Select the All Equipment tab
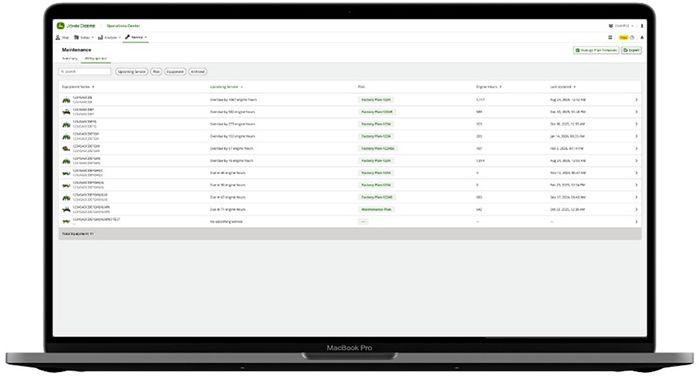Screen dimensions: 700x381 tap(95, 59)
